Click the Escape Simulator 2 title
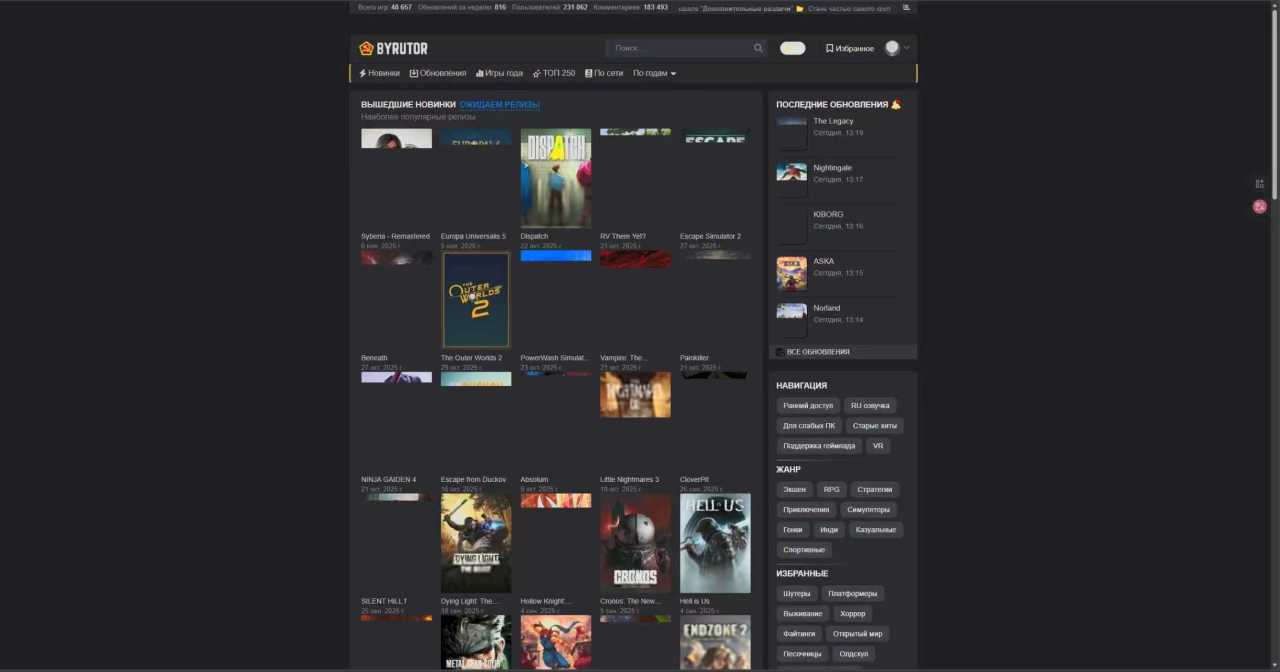The width and height of the screenshot is (1280, 672). tap(710, 237)
